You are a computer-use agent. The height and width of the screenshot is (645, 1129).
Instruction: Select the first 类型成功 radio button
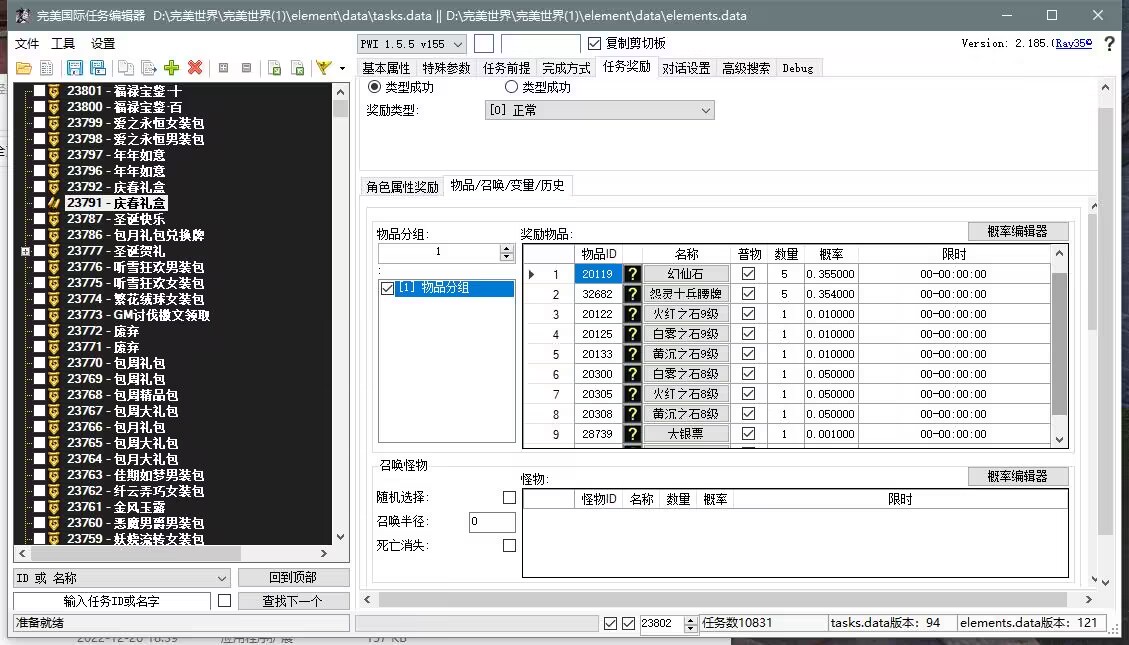(x=374, y=87)
